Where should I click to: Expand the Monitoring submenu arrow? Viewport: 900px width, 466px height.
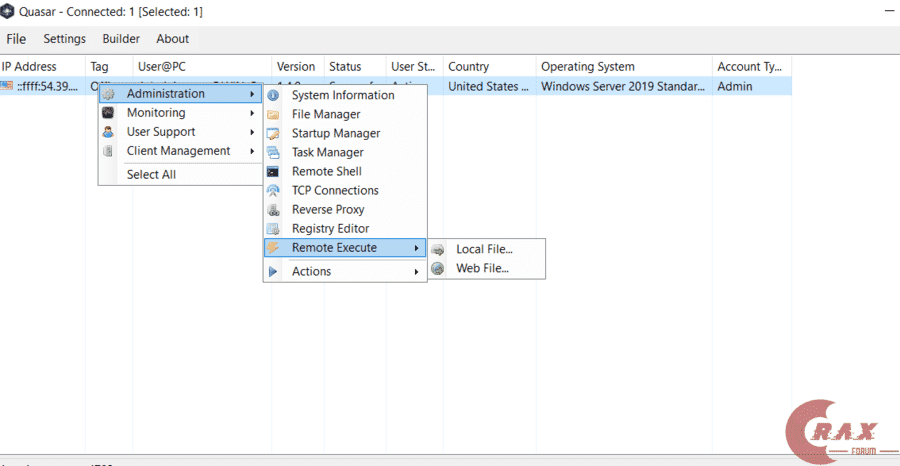tap(252, 113)
